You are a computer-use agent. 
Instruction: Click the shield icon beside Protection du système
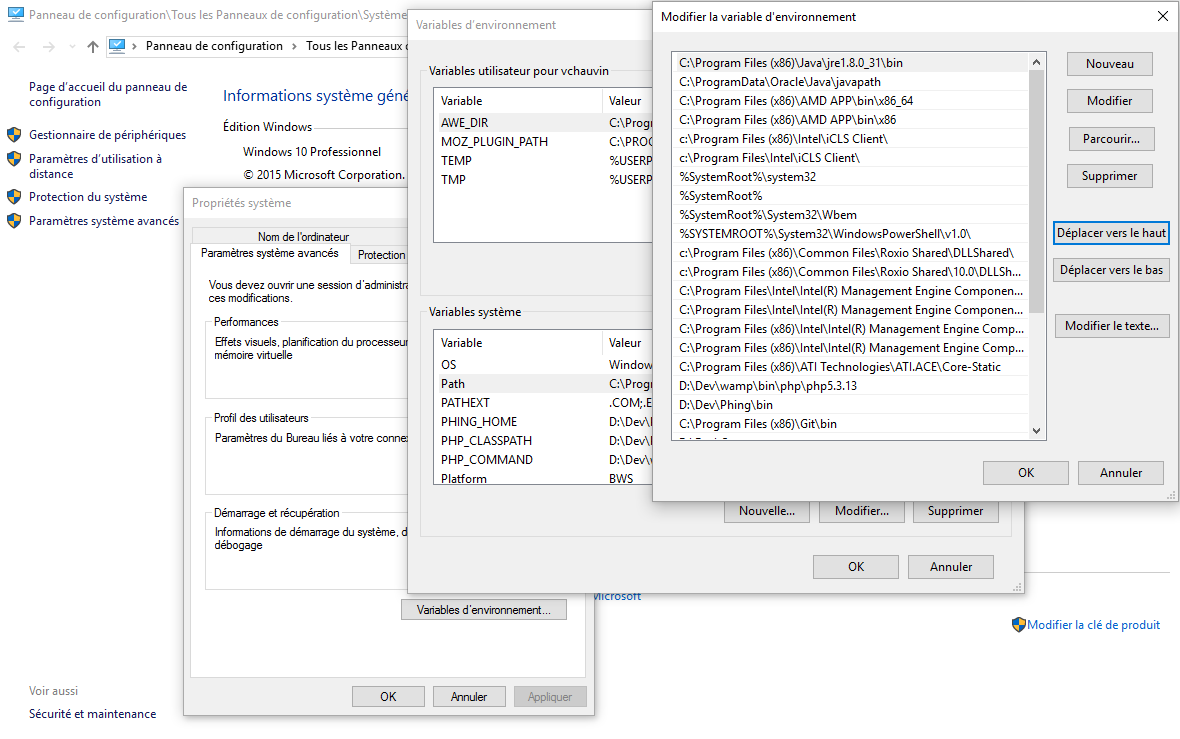(14, 197)
